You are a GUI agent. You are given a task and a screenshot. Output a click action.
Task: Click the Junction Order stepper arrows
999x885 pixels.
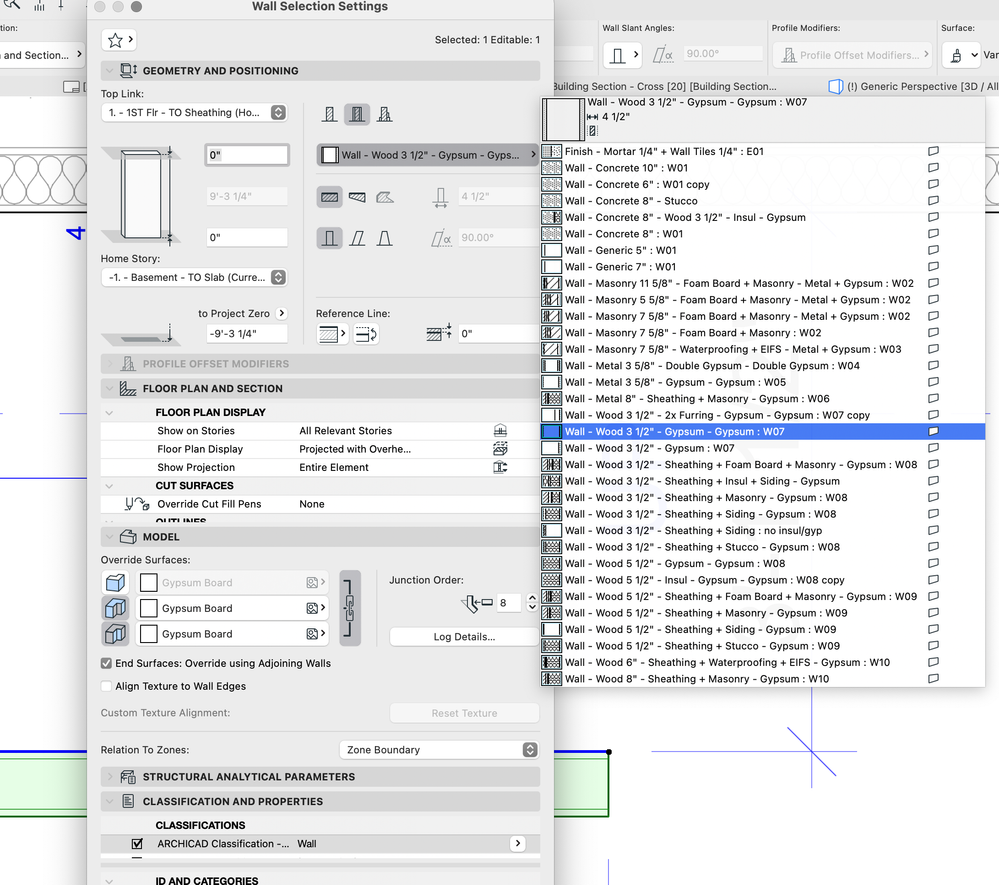[x=532, y=602]
